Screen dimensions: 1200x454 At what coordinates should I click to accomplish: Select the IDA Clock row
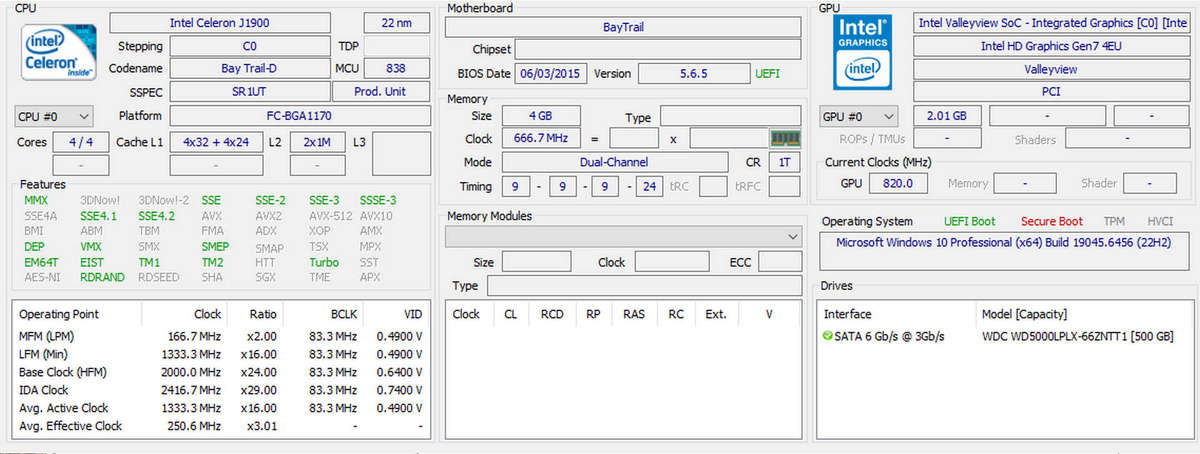tap(44, 390)
